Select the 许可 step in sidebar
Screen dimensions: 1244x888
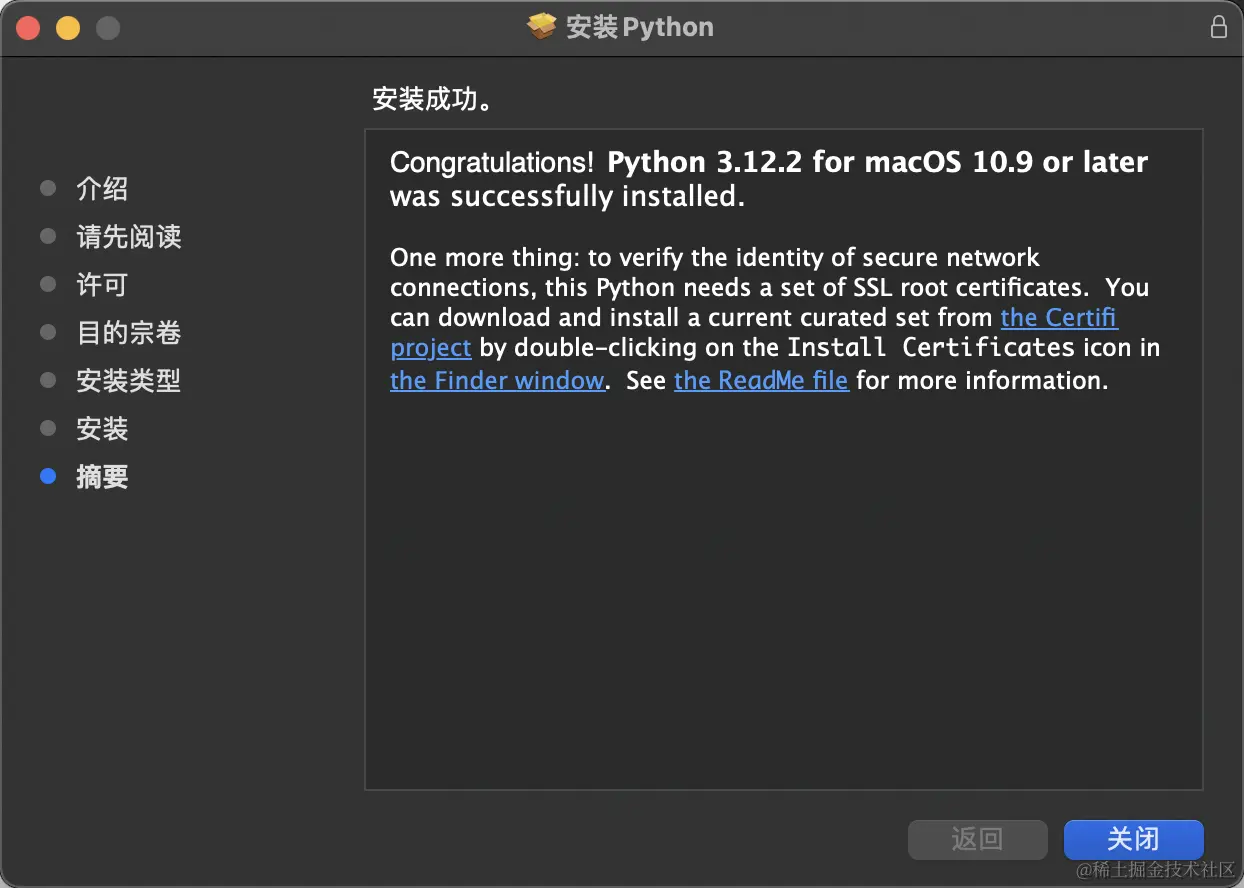pyautogui.click(x=102, y=285)
